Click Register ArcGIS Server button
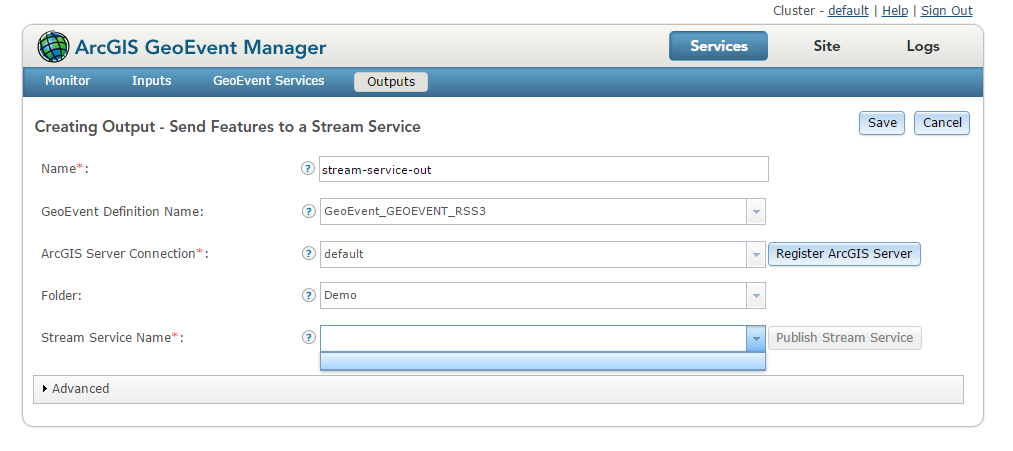 844,254
